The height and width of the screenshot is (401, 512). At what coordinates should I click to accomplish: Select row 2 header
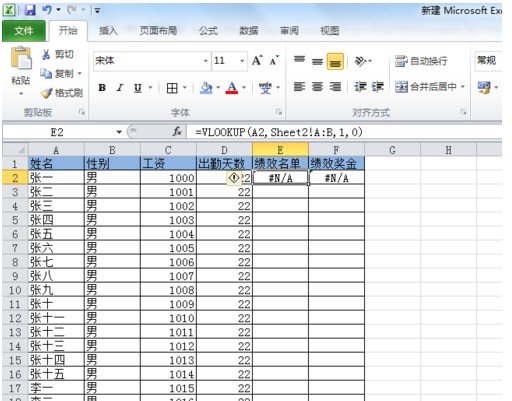(x=15, y=178)
